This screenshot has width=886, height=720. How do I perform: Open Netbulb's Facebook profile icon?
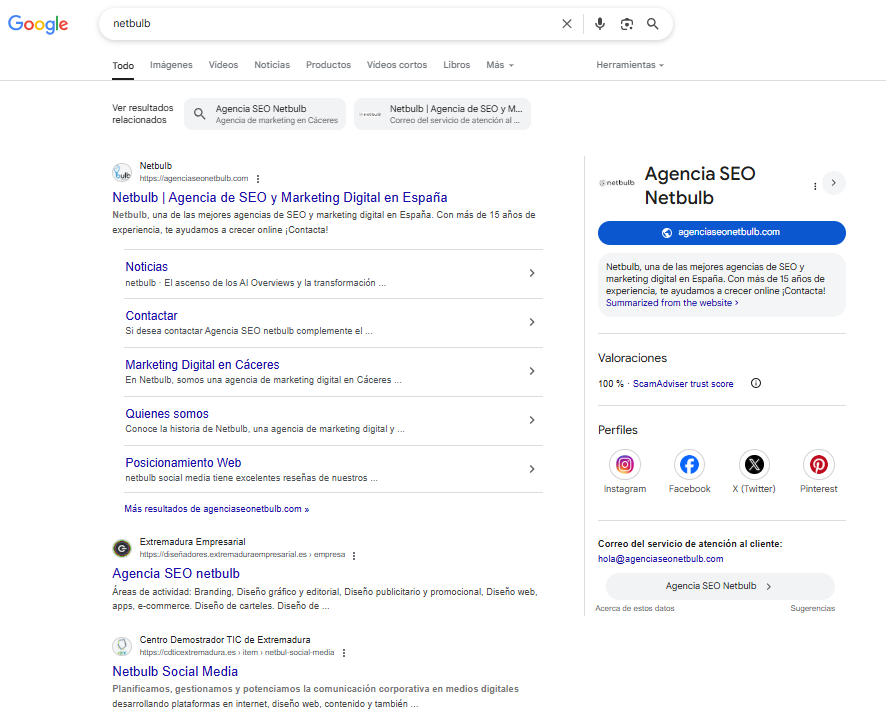coord(689,465)
